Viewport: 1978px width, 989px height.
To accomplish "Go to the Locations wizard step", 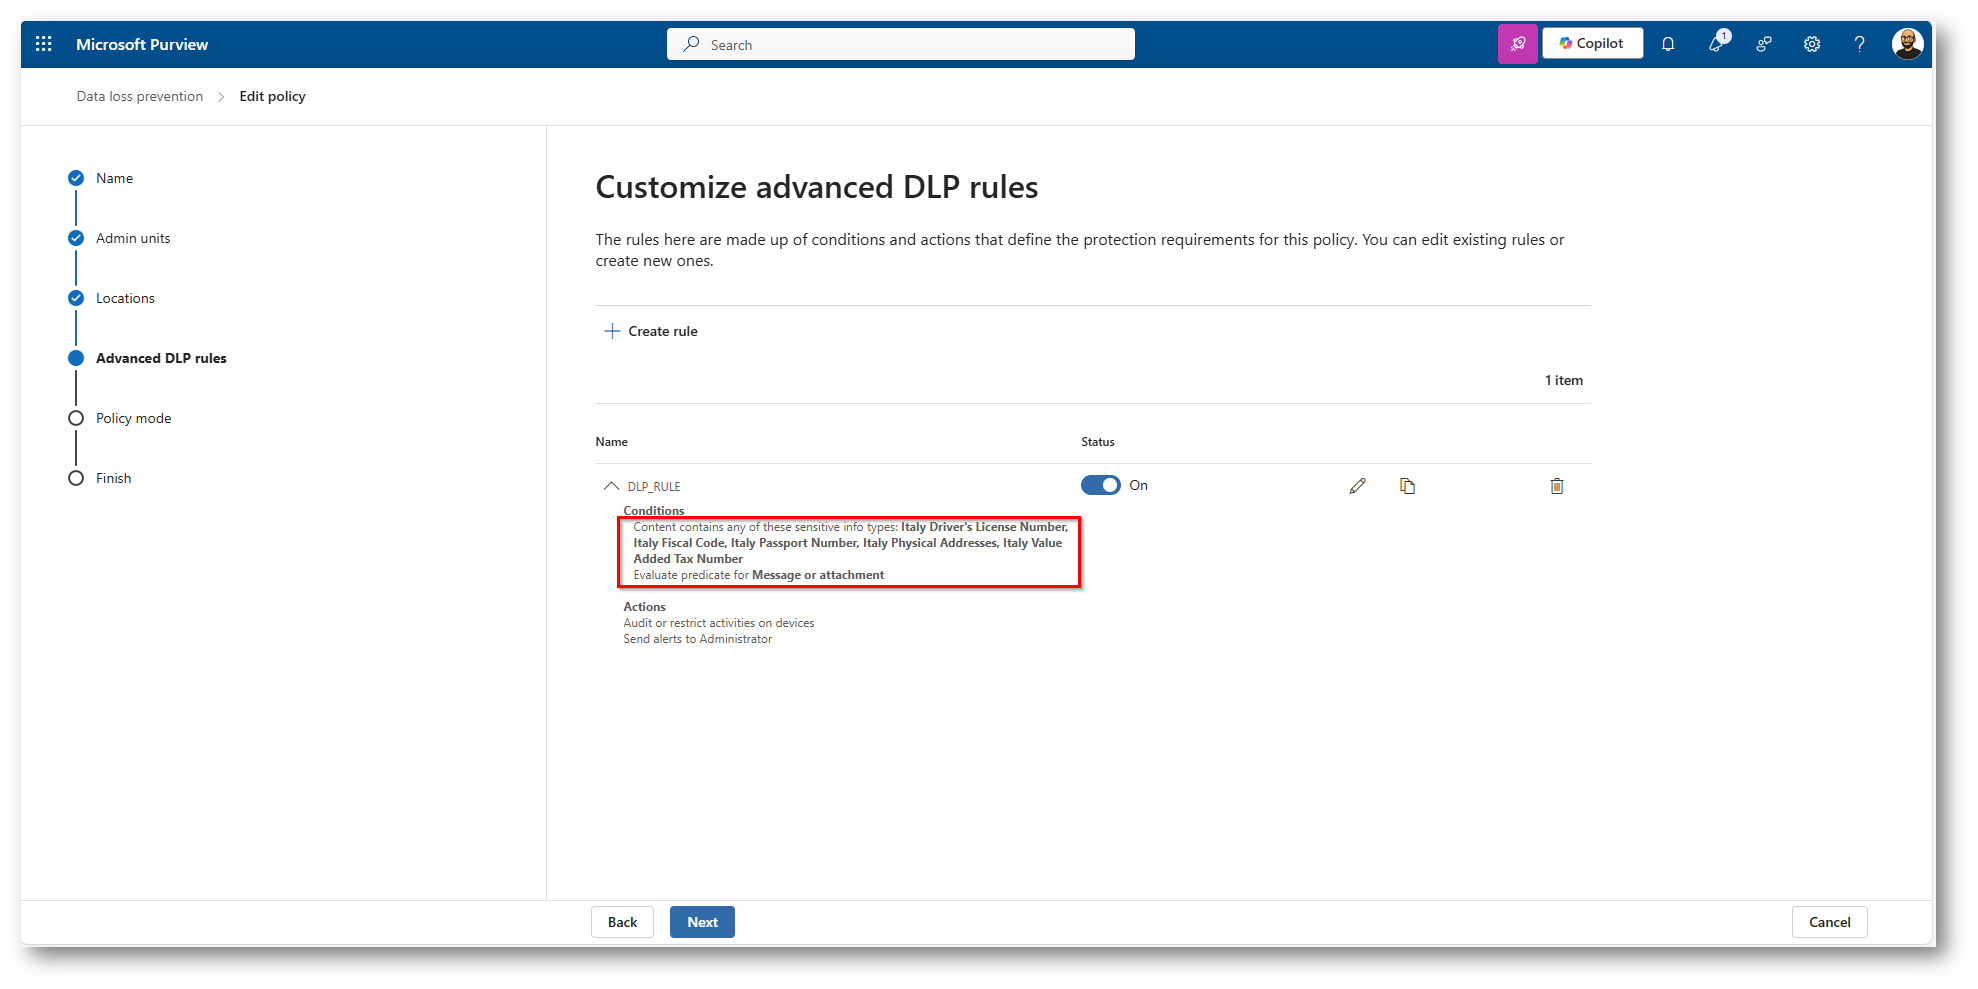I will (x=125, y=298).
